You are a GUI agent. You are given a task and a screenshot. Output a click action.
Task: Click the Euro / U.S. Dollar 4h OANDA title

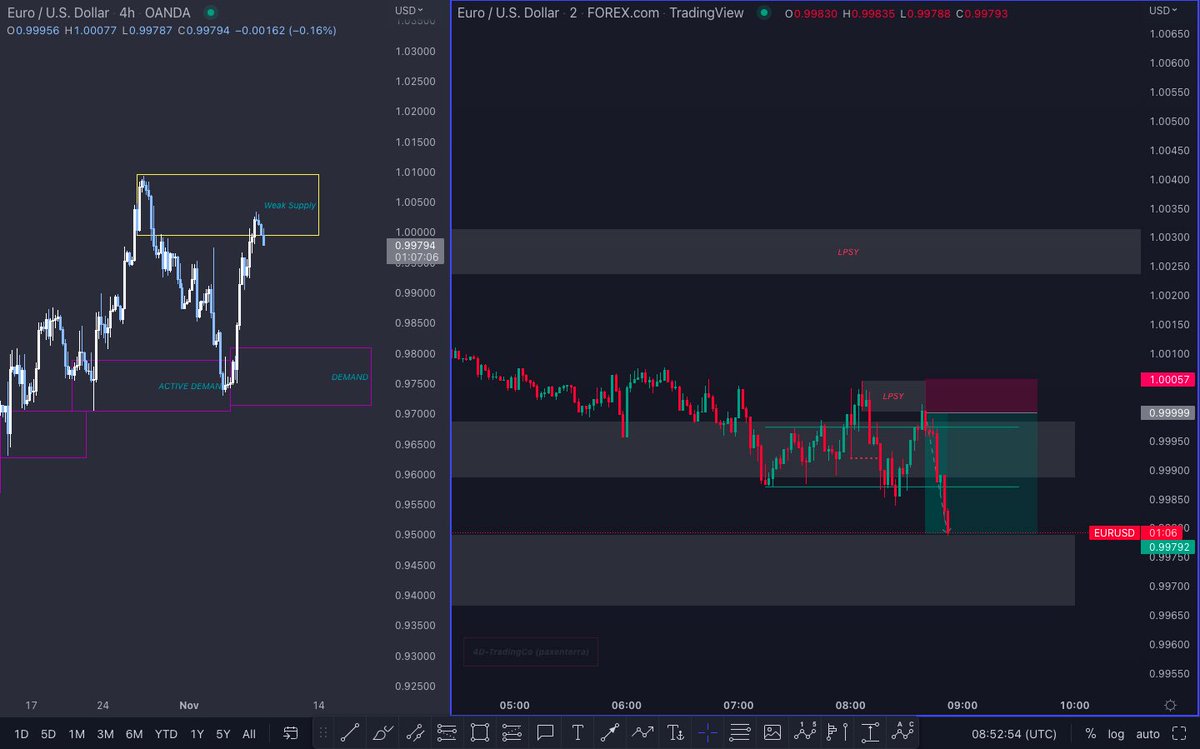(x=98, y=13)
